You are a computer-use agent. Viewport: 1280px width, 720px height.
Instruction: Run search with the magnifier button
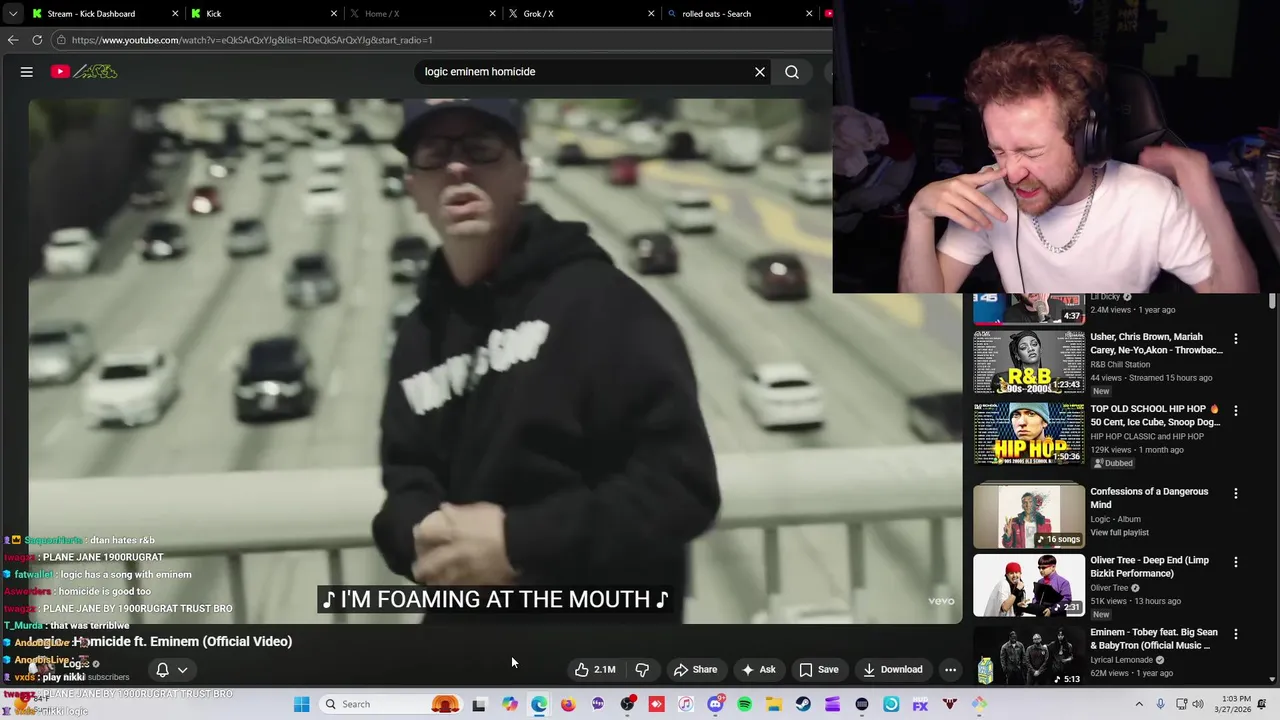(792, 72)
